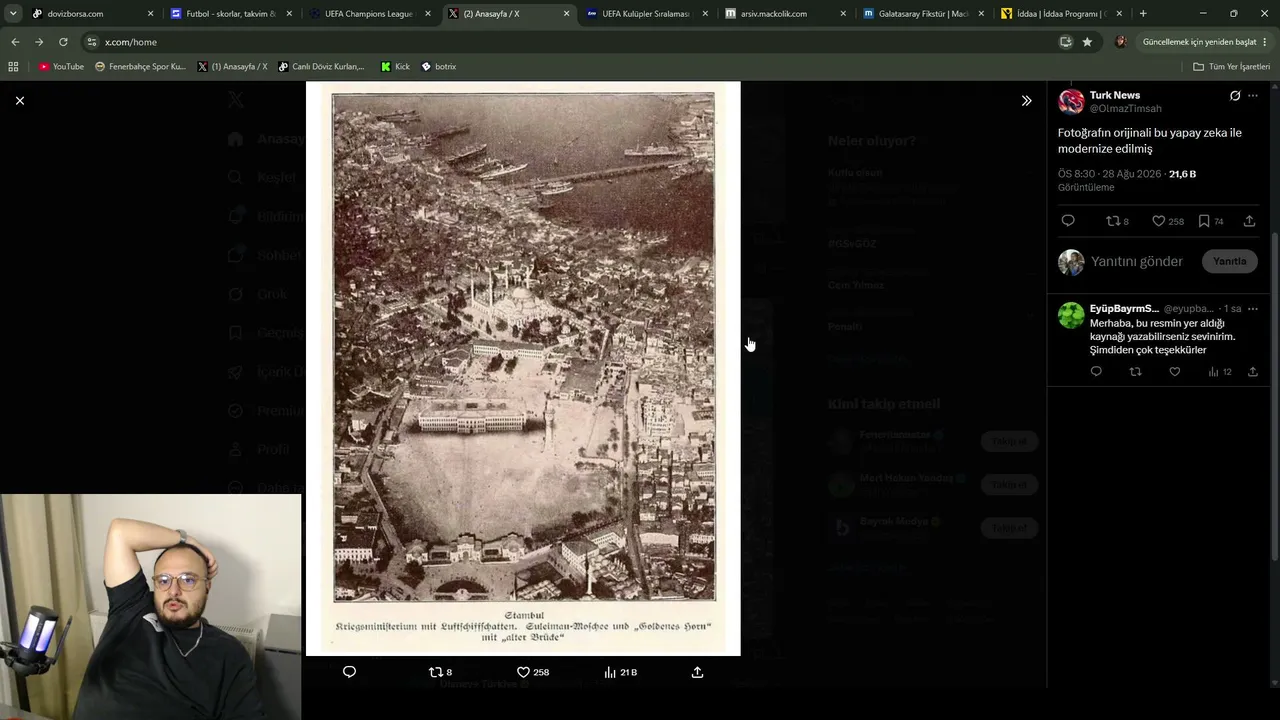1280x720 pixels.
Task: Click the reply text beginning 'Merhaba, bu resmin'
Action: pyautogui.click(x=1162, y=337)
